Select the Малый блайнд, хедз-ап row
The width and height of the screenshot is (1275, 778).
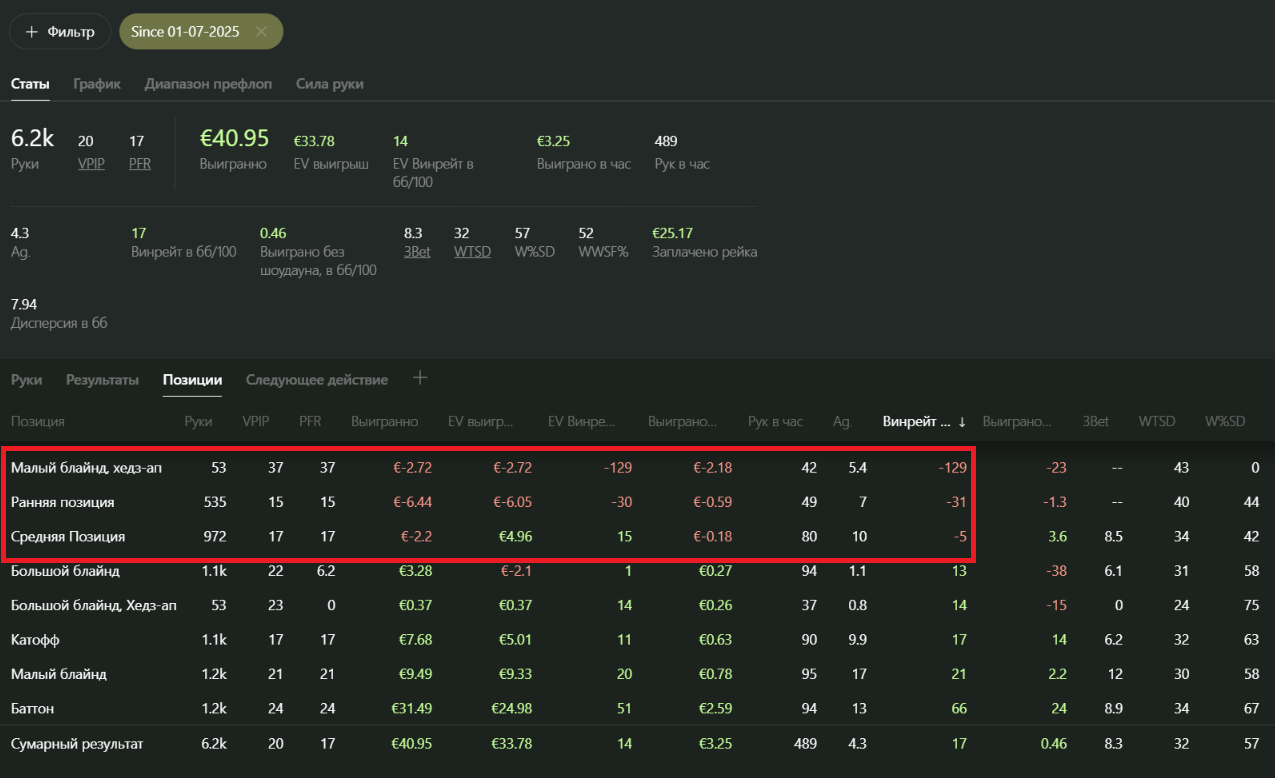637,468
